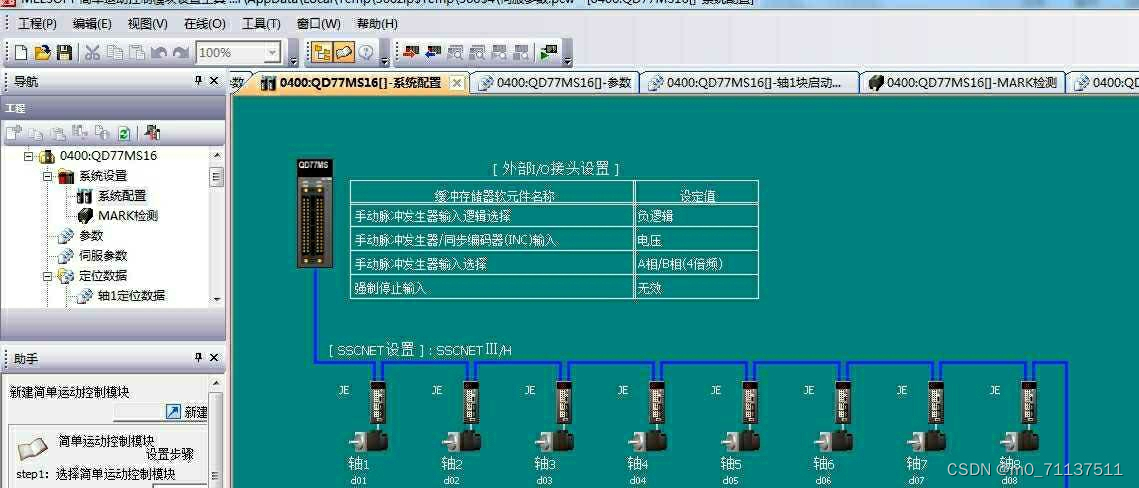The width and height of the screenshot is (1139, 488).
Task: Open the 帮助(H) menu
Action: pos(377,23)
